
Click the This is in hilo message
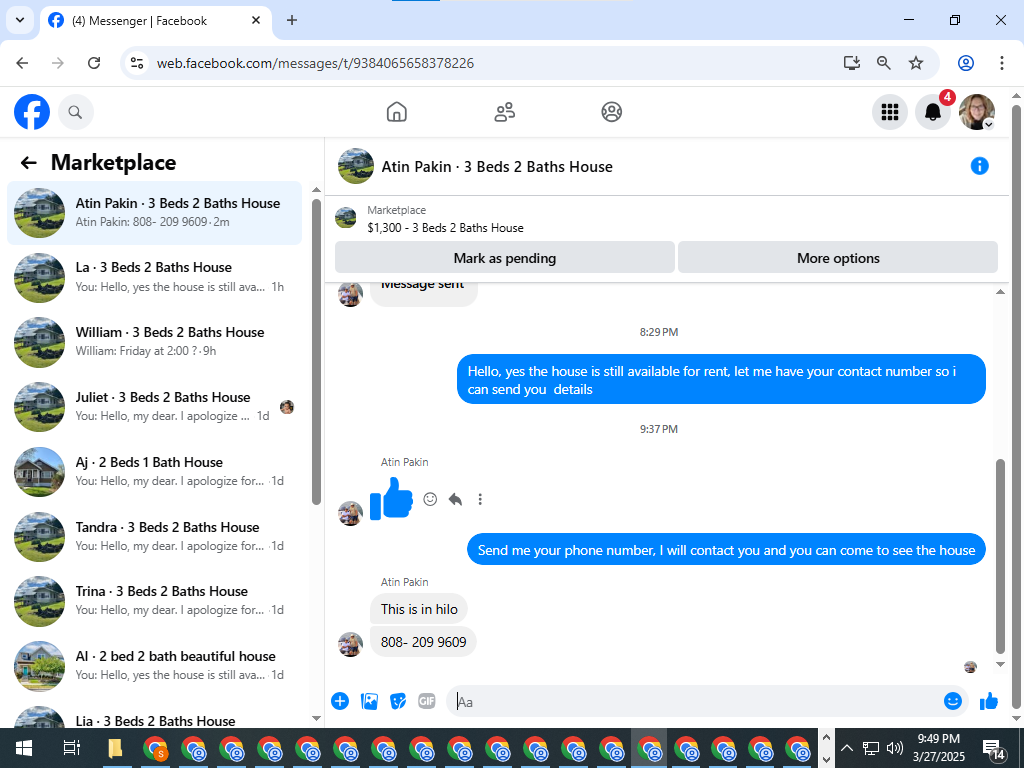click(419, 609)
